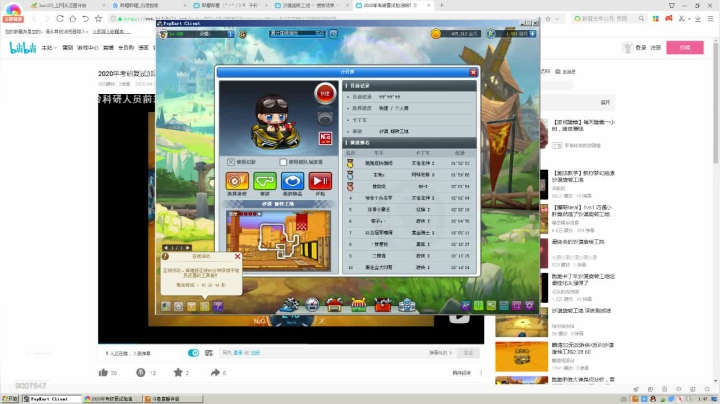The height and width of the screenshot is (404, 720).
Task: Click the red N2O icon beside the character
Action: coord(325,138)
